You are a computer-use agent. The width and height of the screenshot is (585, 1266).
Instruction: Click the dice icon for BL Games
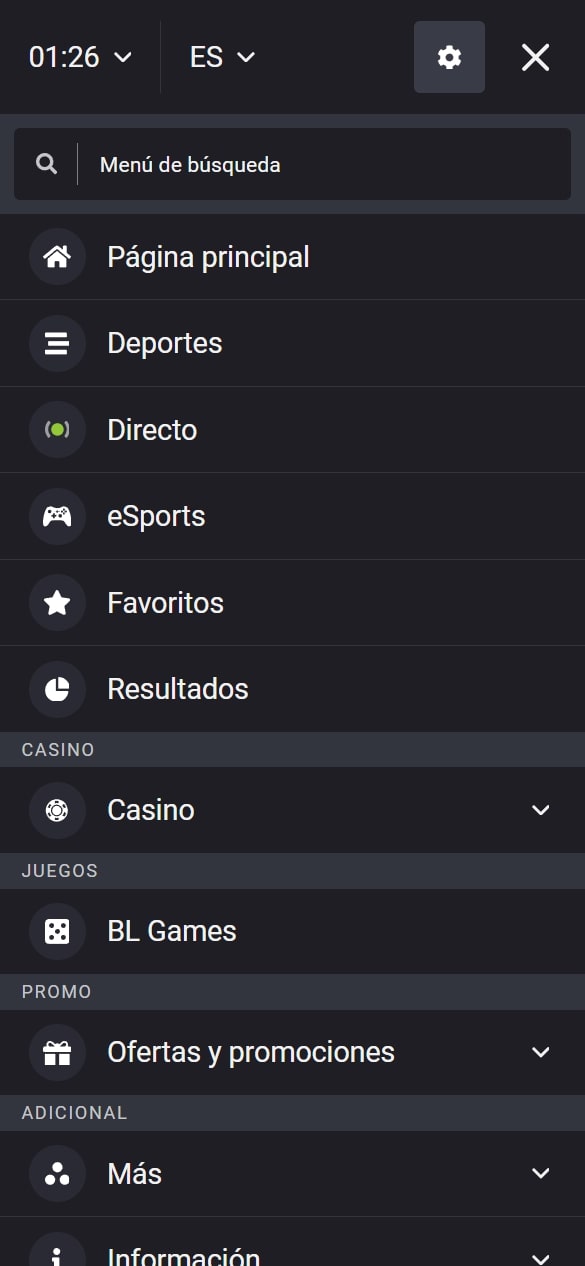tap(57, 931)
